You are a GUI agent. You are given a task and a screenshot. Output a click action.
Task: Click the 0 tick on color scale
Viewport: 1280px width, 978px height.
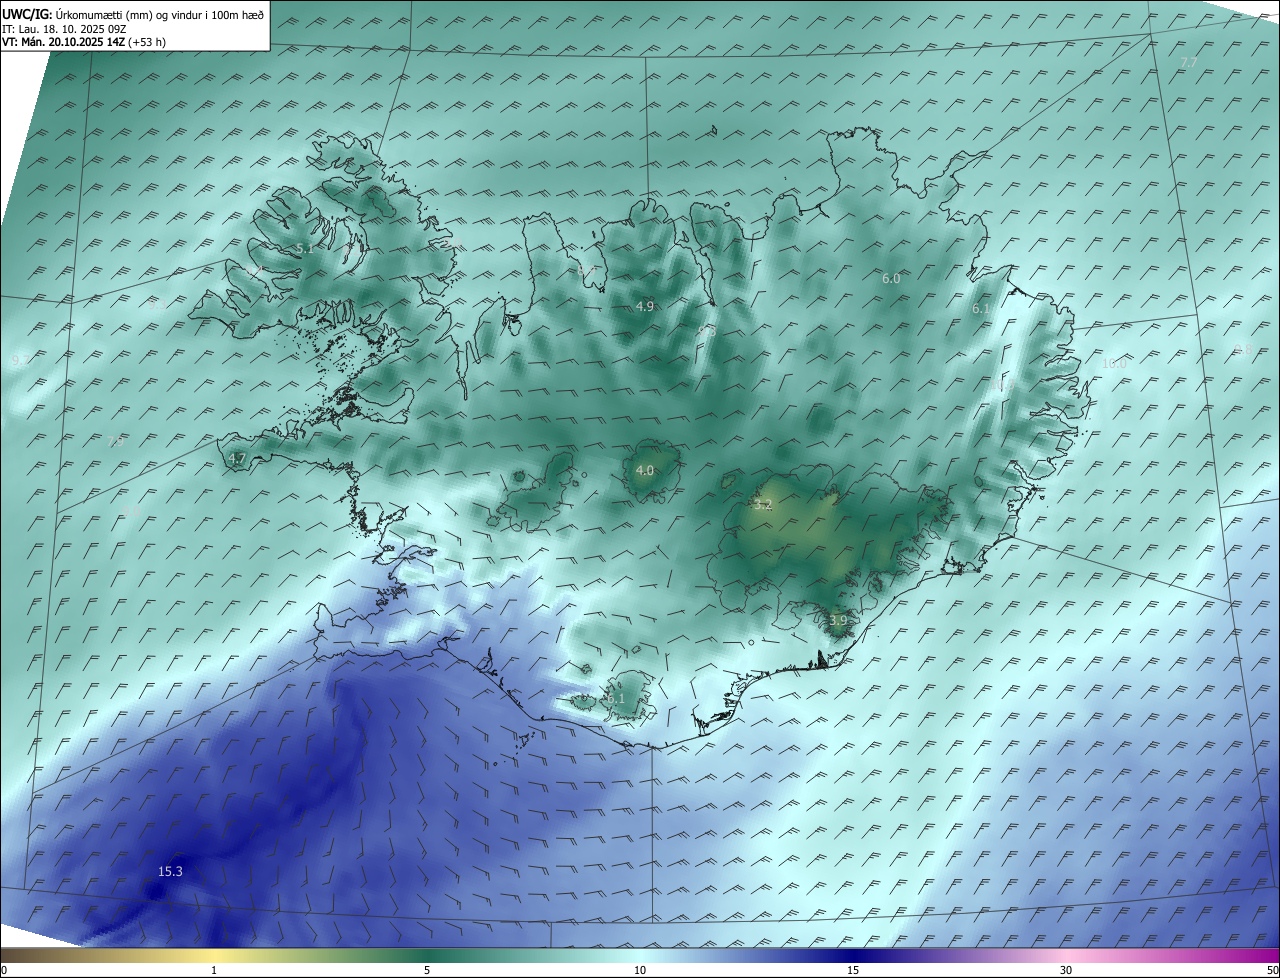(x=4, y=970)
